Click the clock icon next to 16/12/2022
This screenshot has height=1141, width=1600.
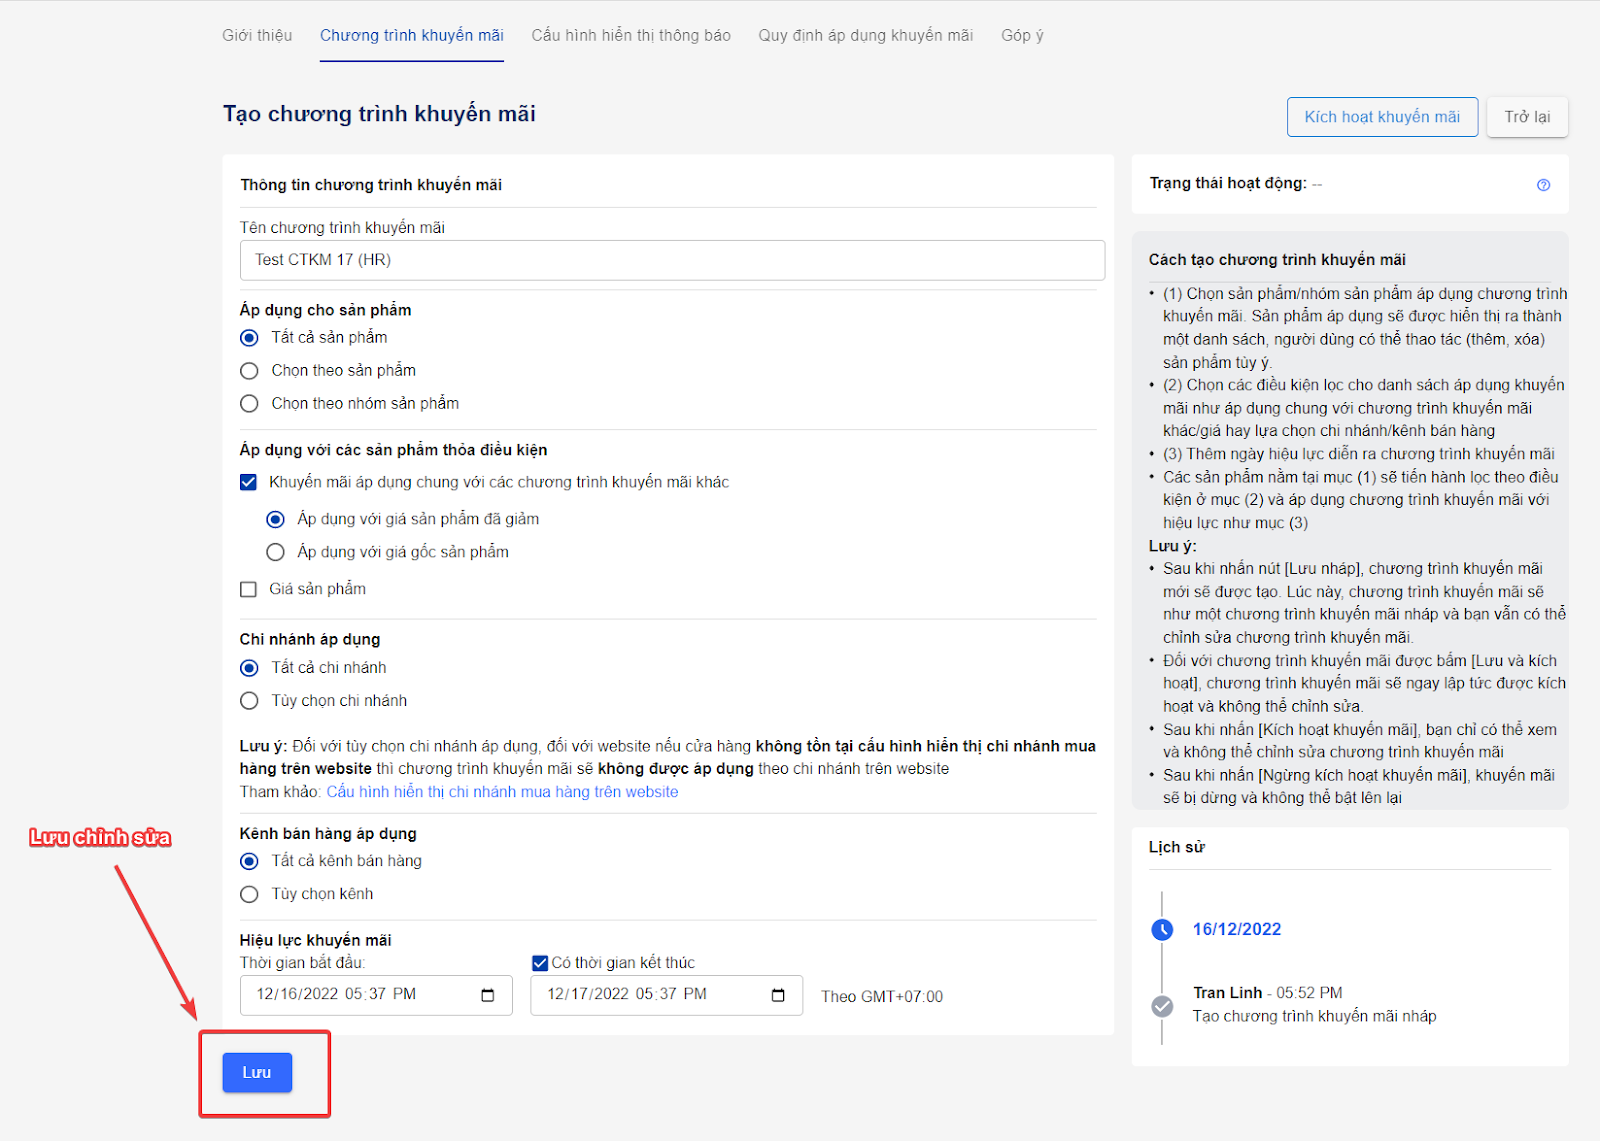(1162, 930)
